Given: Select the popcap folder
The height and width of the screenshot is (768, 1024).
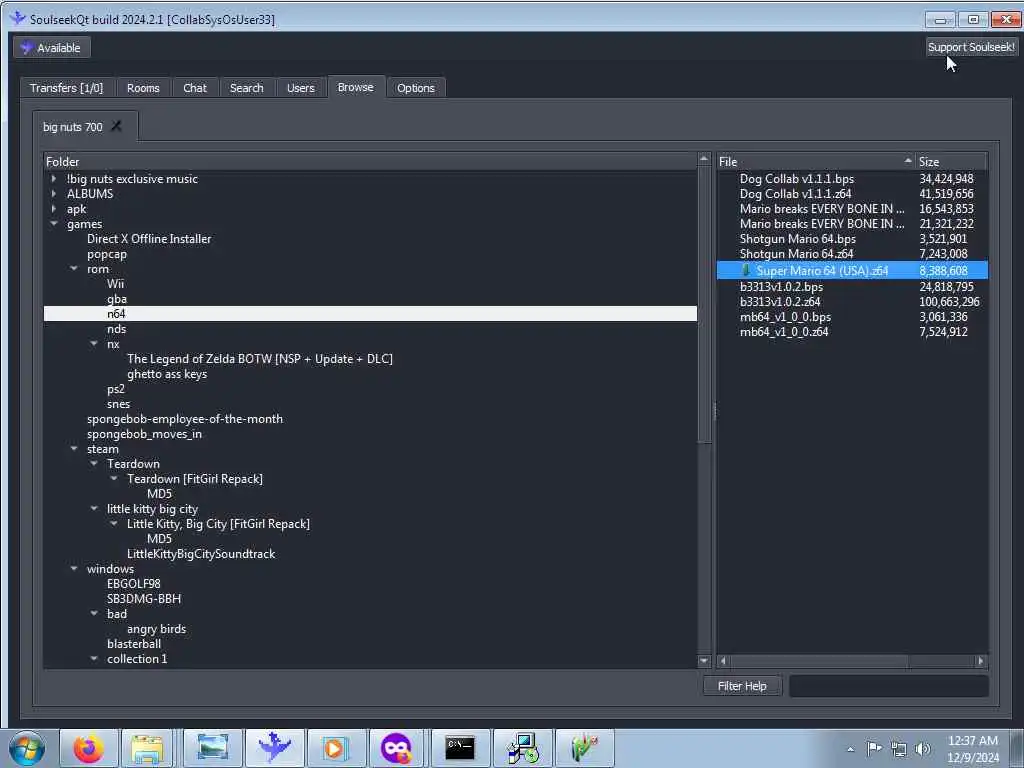Looking at the screenshot, I should 106,254.
